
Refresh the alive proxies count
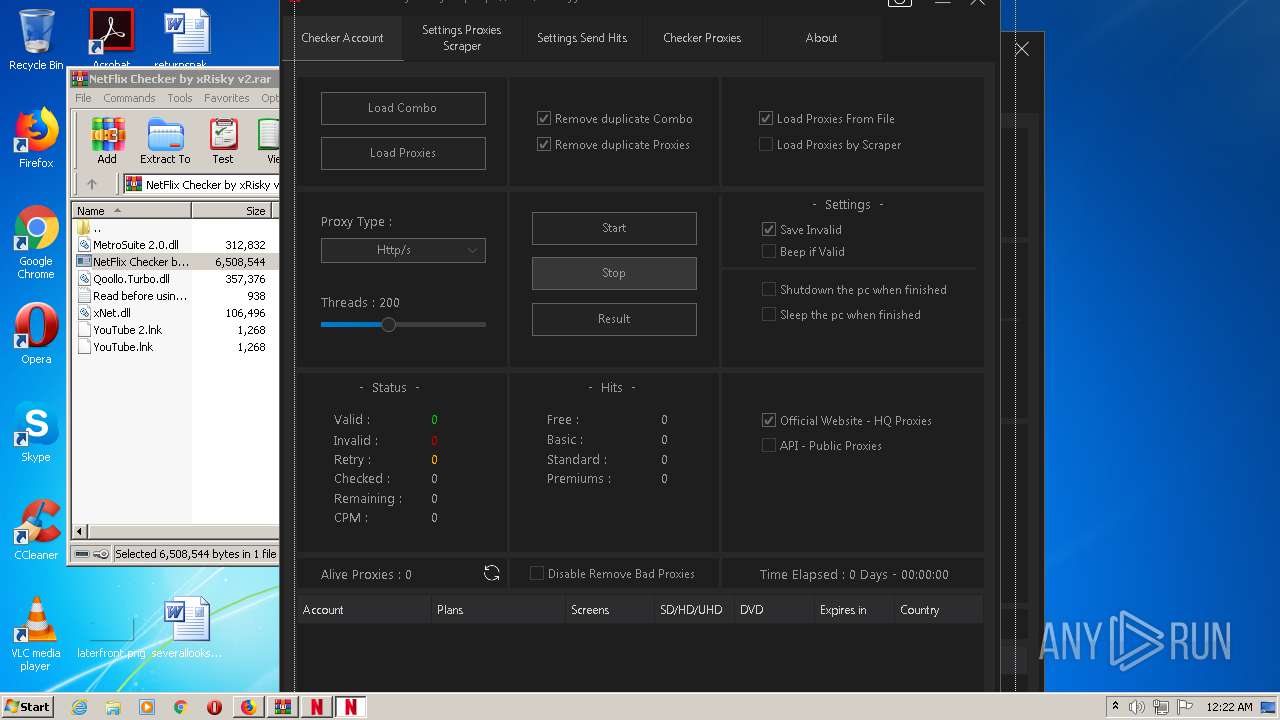pos(491,573)
